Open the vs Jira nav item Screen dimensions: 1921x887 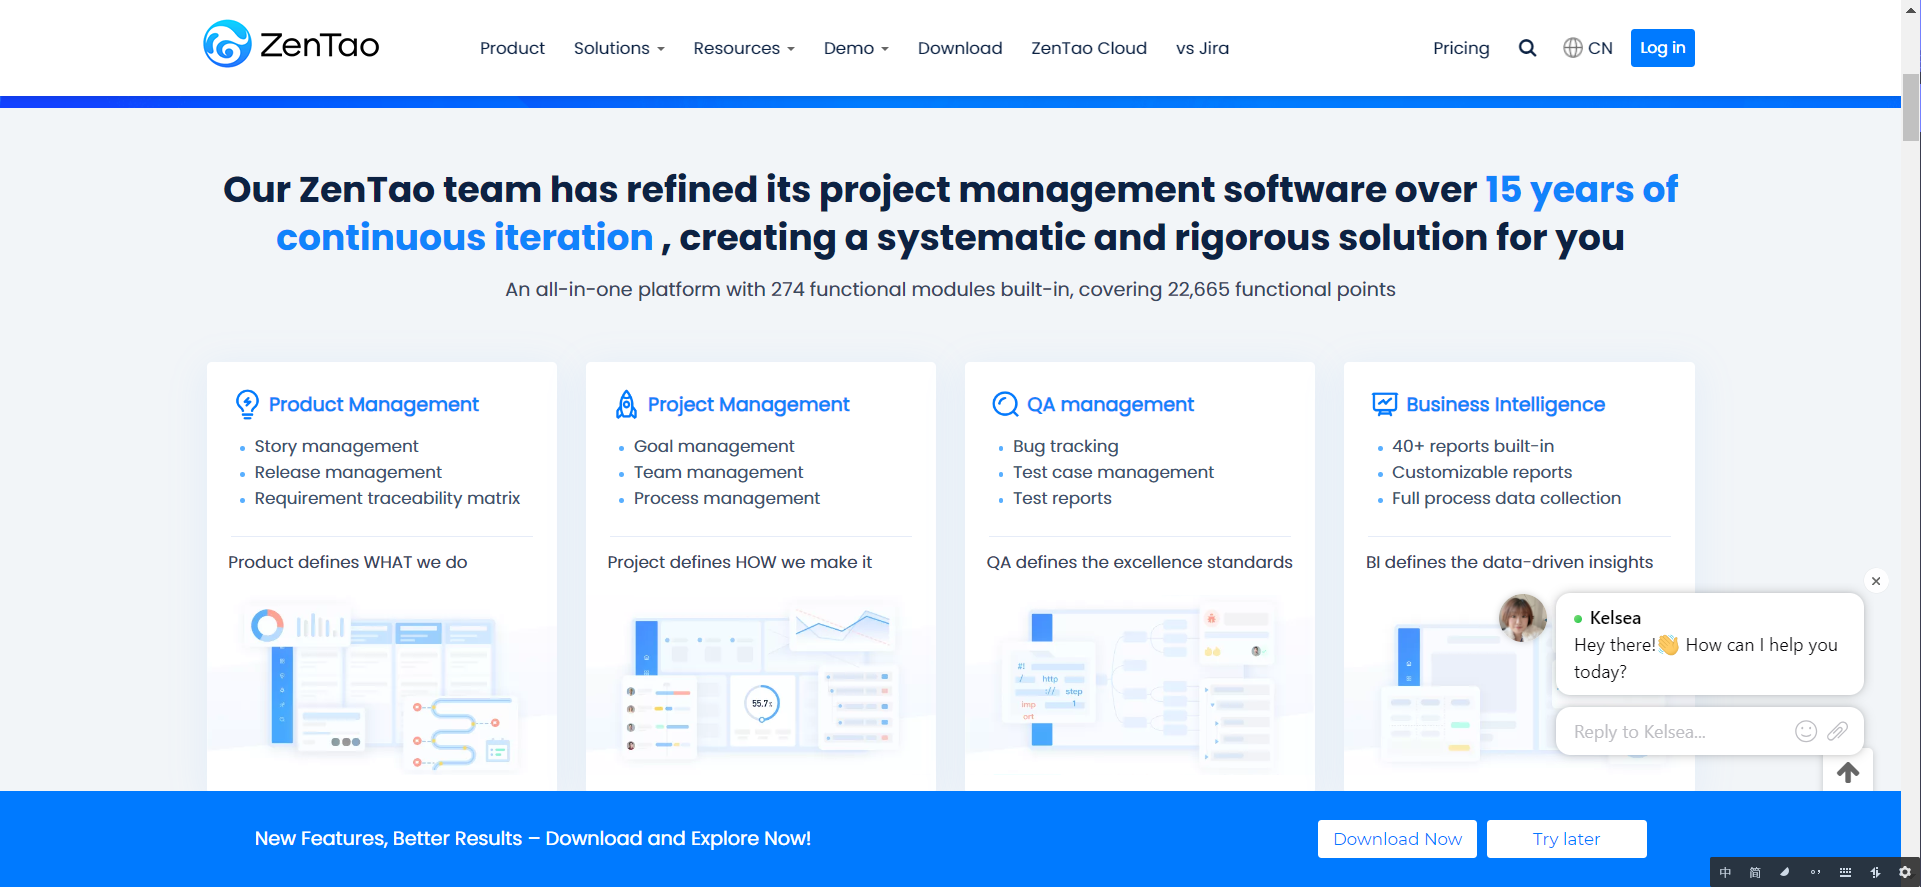pyautogui.click(x=1202, y=48)
